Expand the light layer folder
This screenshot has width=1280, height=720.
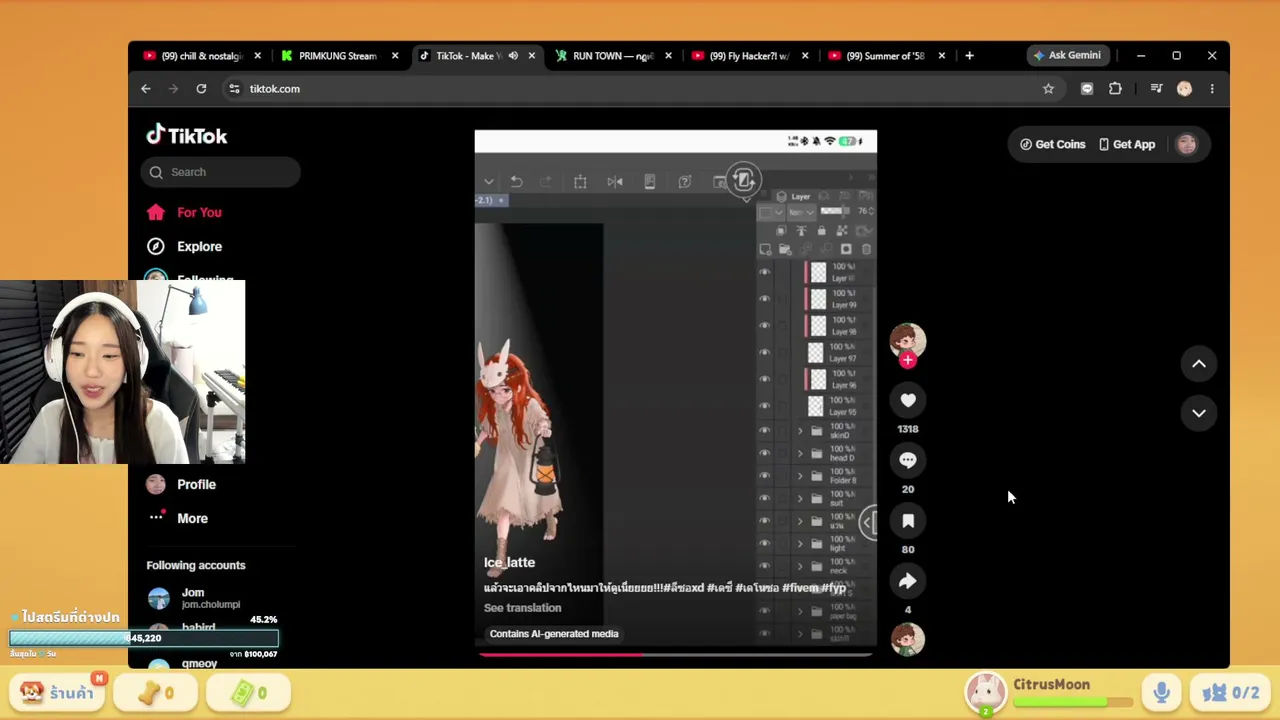(800, 544)
